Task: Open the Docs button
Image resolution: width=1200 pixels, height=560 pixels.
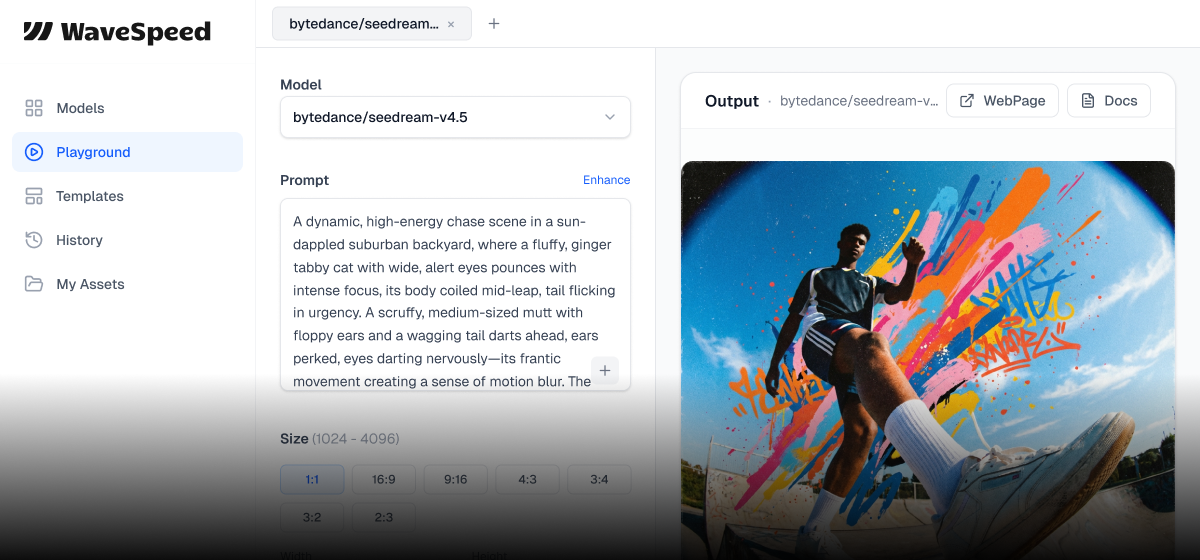Action: [1109, 101]
